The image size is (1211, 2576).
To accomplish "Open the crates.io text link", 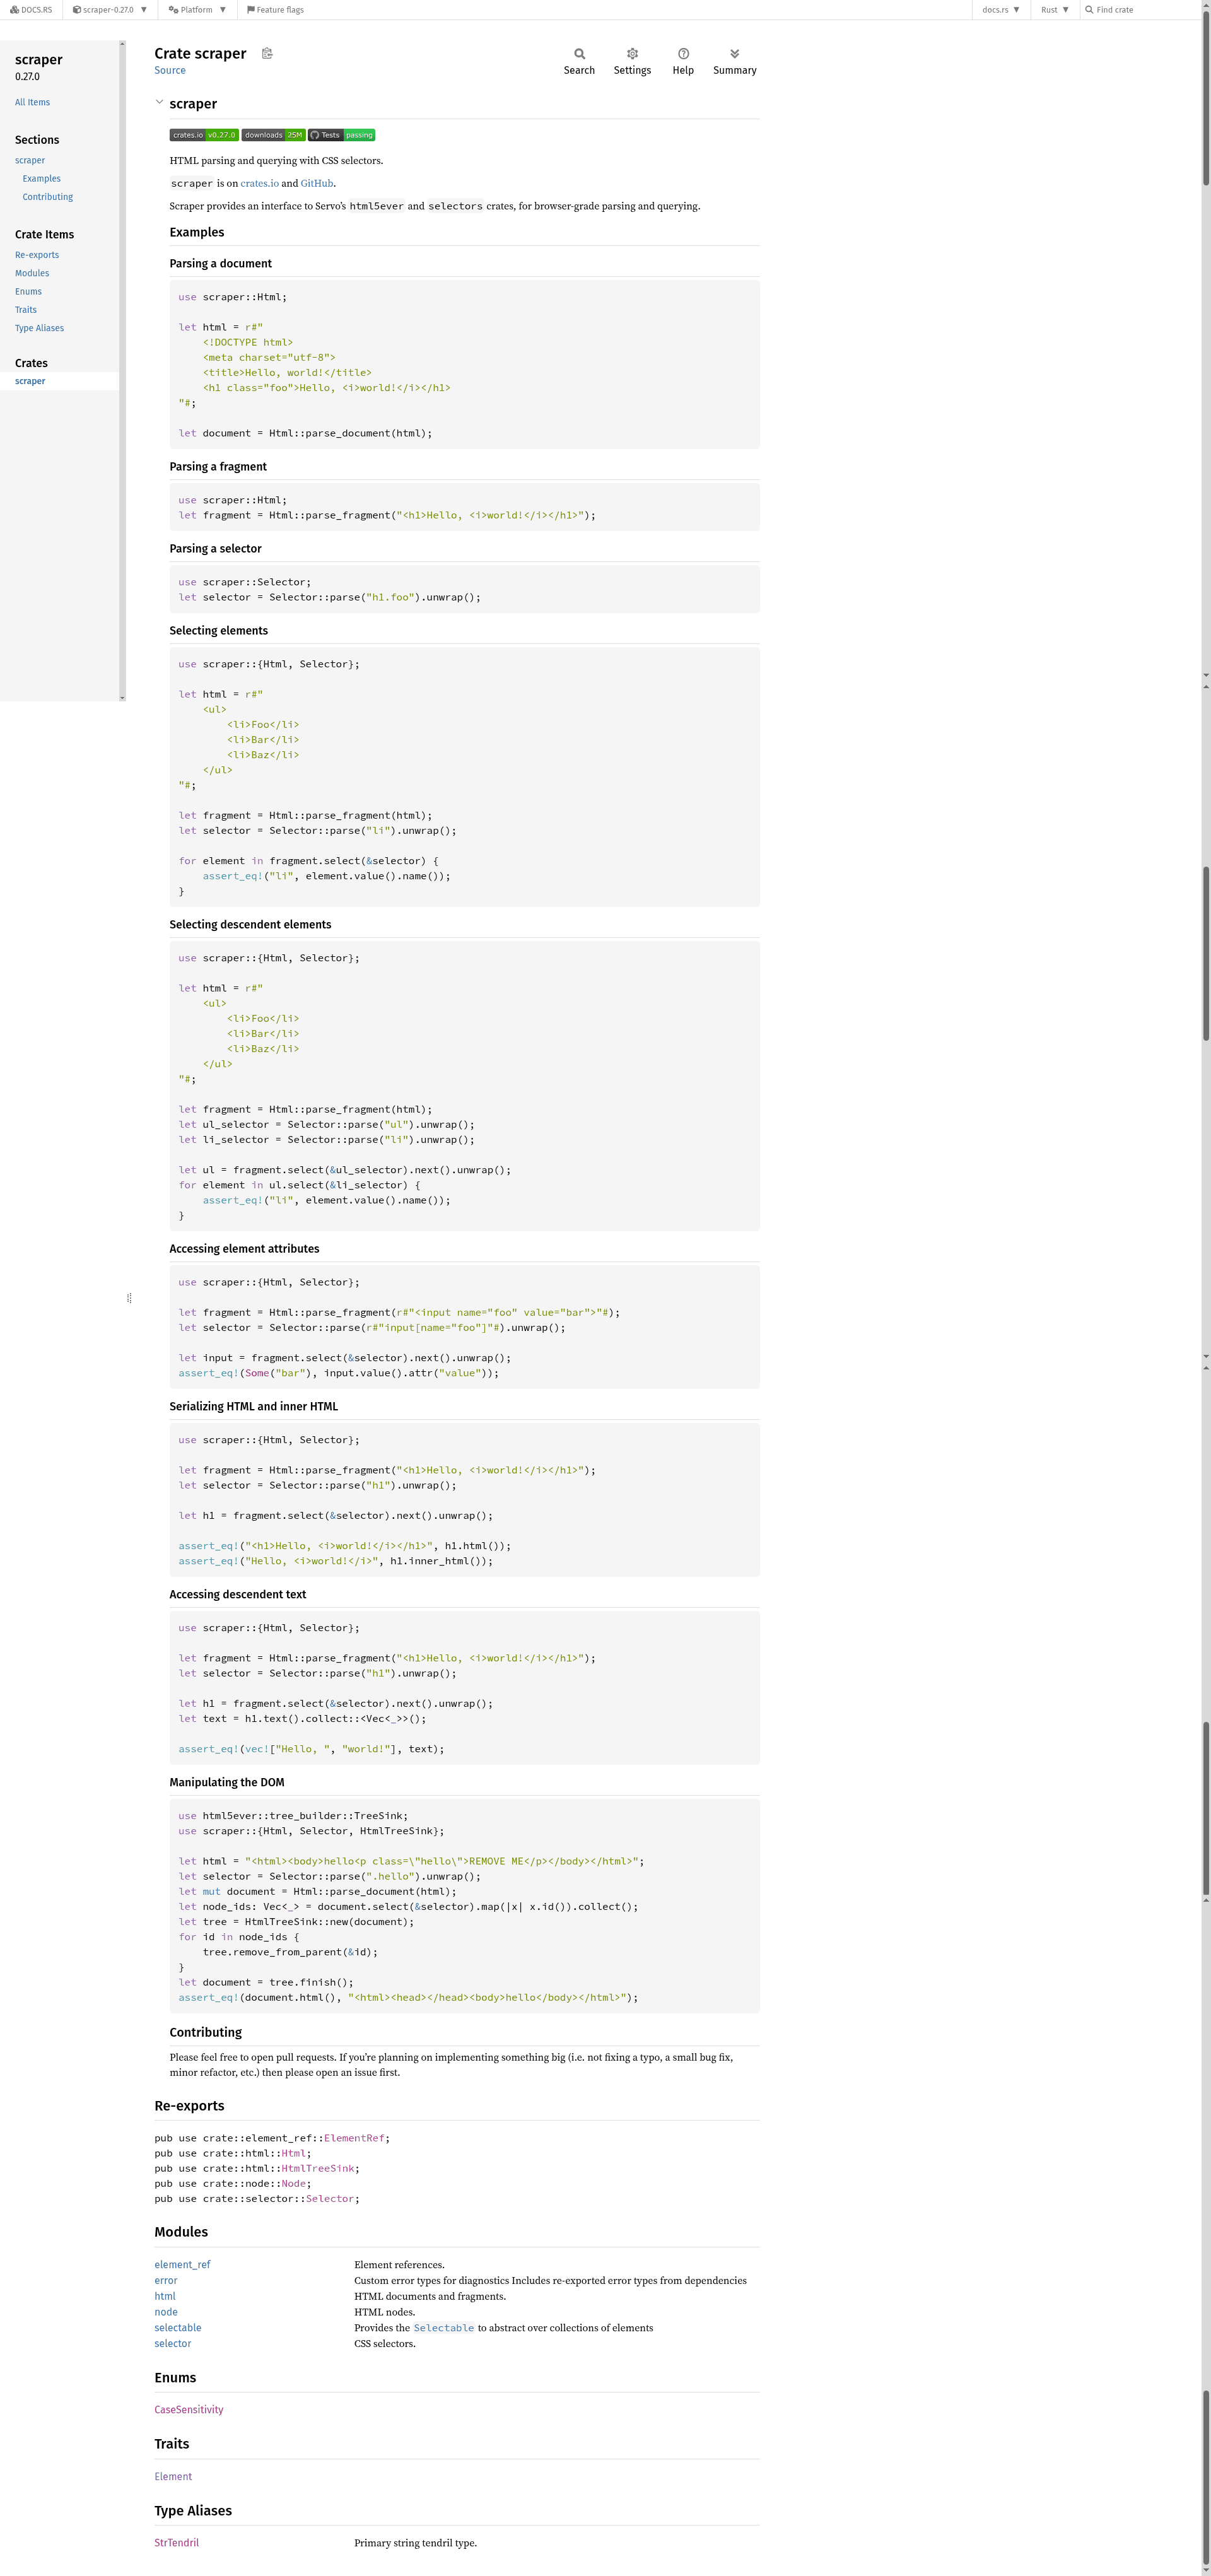I will (259, 184).
